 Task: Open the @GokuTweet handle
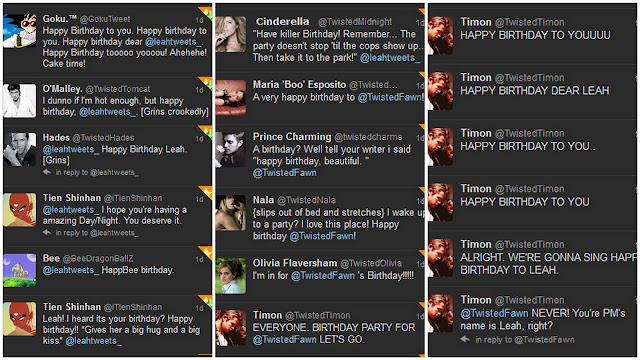[105, 19]
